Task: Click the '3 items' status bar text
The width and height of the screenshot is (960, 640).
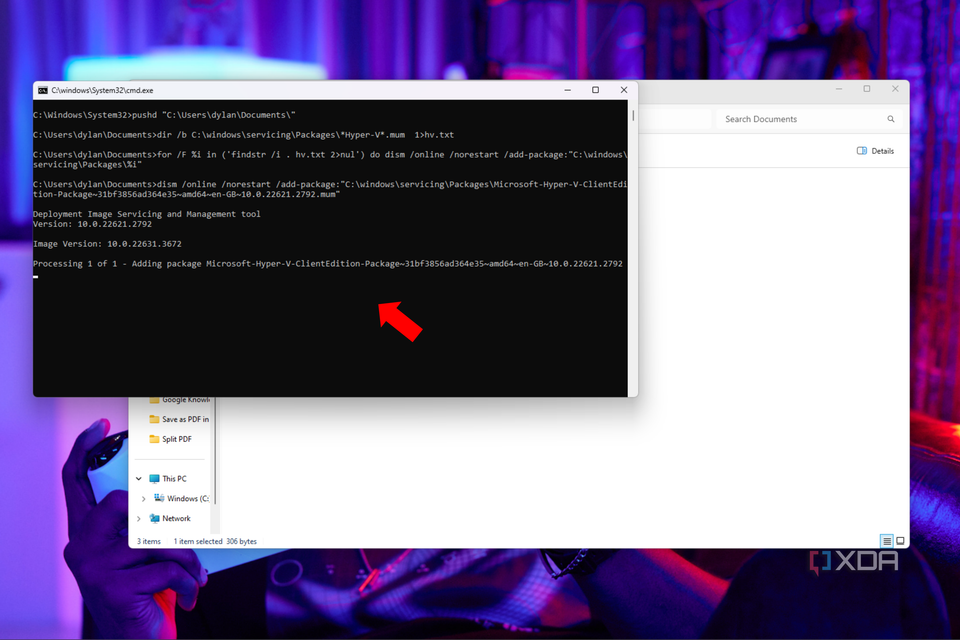Action: [x=149, y=541]
